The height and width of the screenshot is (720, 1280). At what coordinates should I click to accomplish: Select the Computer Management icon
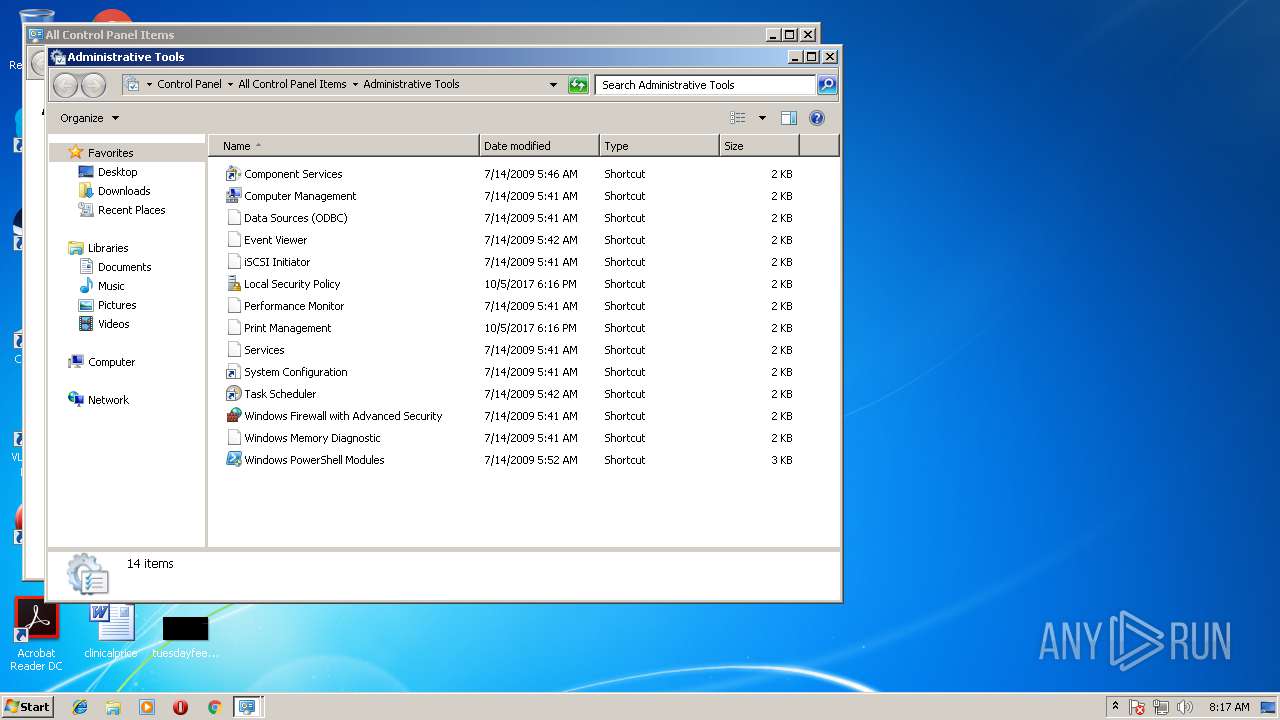[x=233, y=196]
